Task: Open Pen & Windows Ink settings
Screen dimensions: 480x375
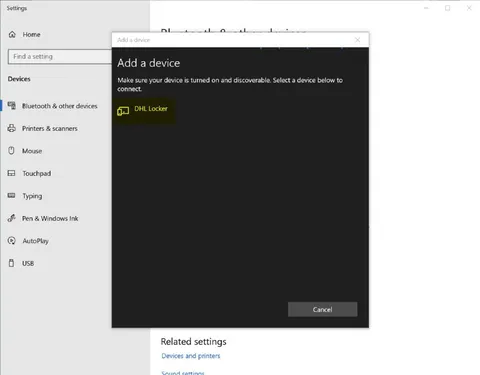Action: tap(50, 218)
